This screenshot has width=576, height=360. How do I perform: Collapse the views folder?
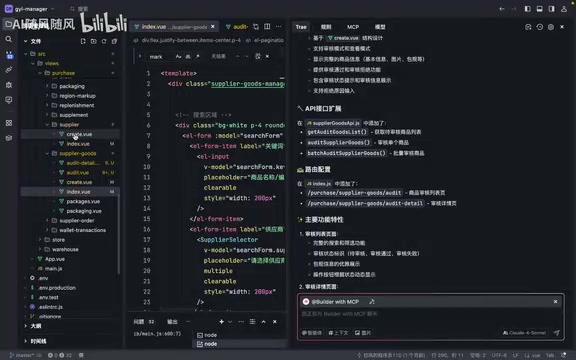(33, 63)
